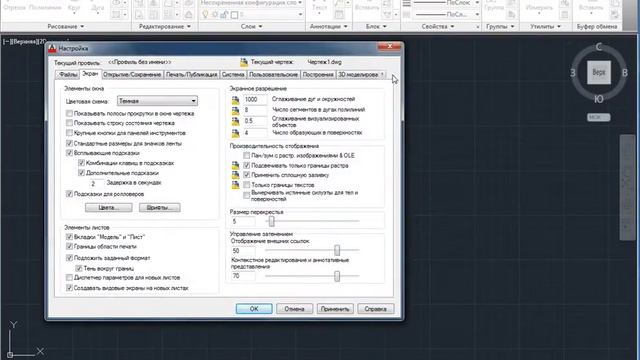Screen dimensions: 640x360
Task: Click drawing icon beside arc smoothness value 1000
Action: [235, 100]
